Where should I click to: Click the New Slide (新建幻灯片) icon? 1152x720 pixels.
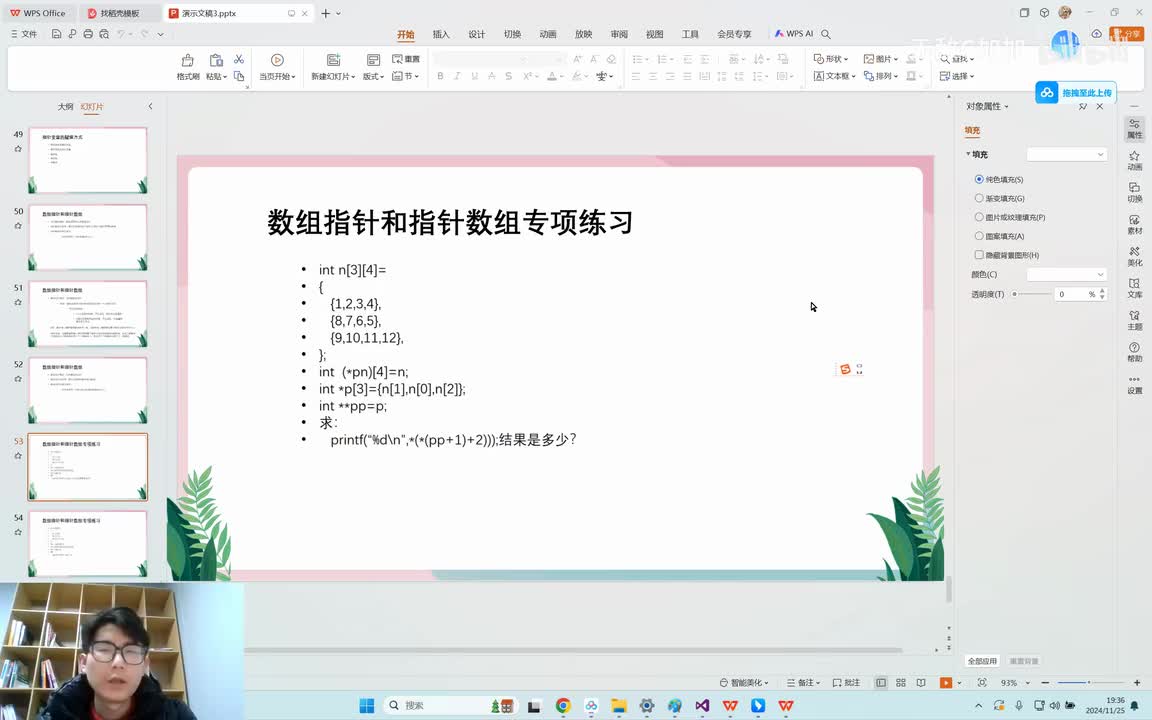click(x=333, y=60)
